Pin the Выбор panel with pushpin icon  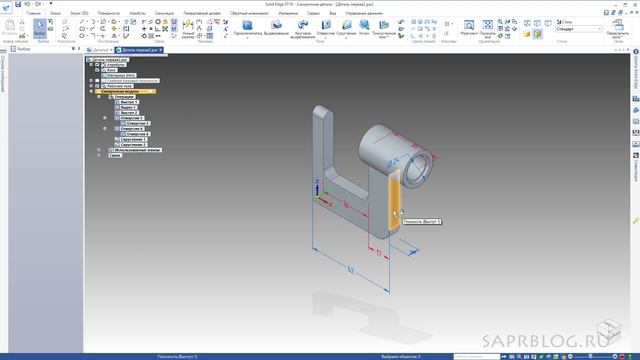click(73, 49)
